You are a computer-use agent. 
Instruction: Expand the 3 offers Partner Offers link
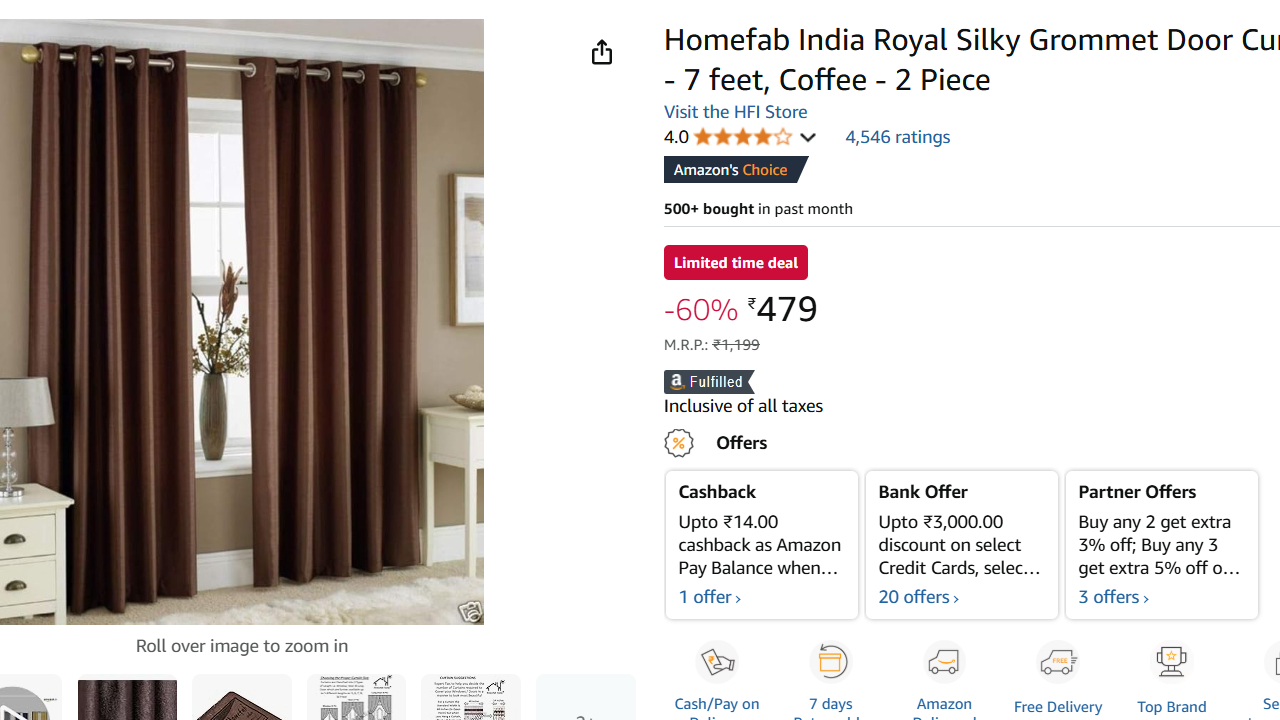pyautogui.click(x=1113, y=597)
